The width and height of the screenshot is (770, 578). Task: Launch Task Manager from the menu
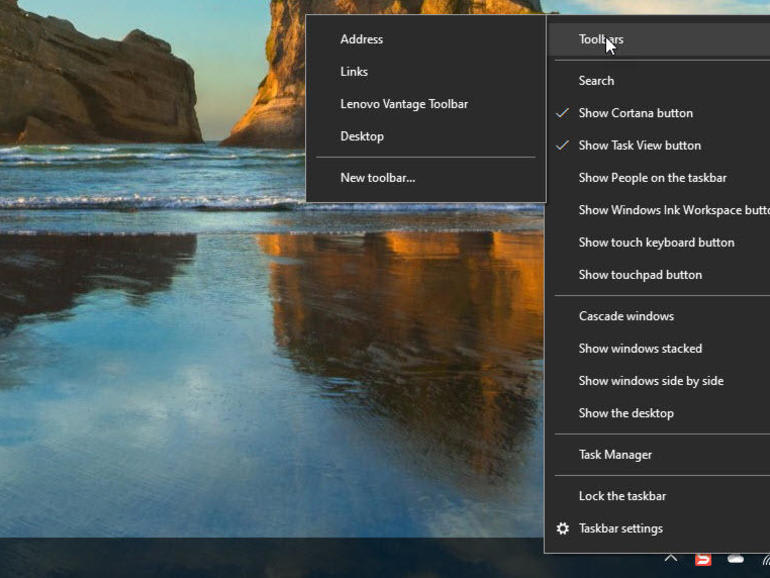click(x=615, y=454)
